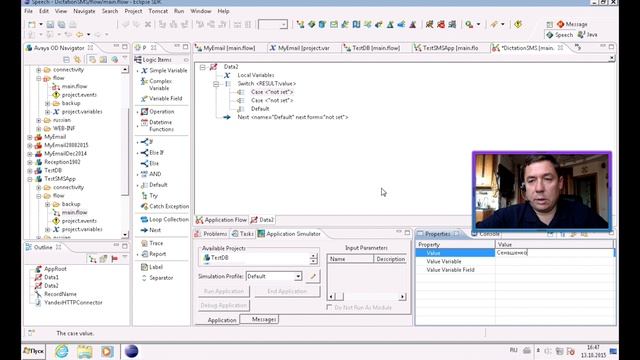Viewport: 640px width, 360px height.
Task: Select Simple Variable palette item
Action: click(164, 71)
